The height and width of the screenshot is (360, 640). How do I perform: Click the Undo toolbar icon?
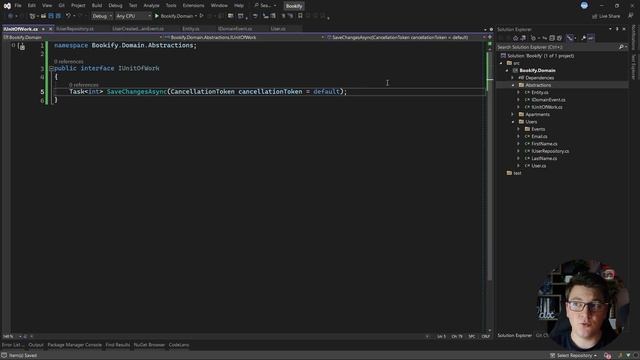click(68, 16)
